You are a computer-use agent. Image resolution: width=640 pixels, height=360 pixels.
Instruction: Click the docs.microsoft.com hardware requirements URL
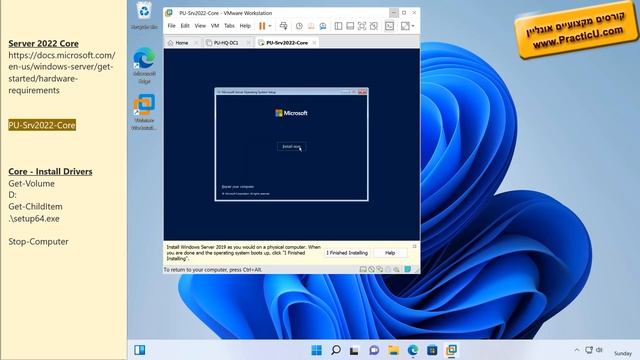[x=62, y=73]
